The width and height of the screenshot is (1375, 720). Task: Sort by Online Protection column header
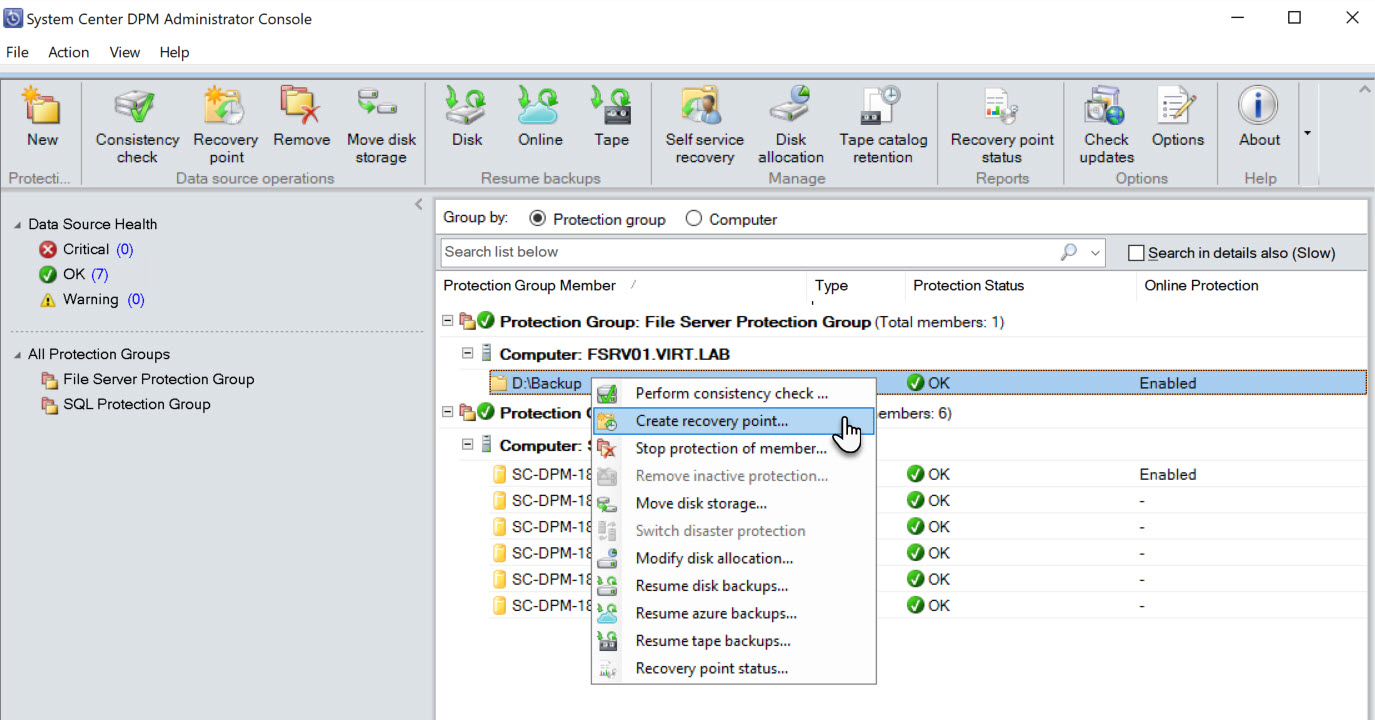1201,285
